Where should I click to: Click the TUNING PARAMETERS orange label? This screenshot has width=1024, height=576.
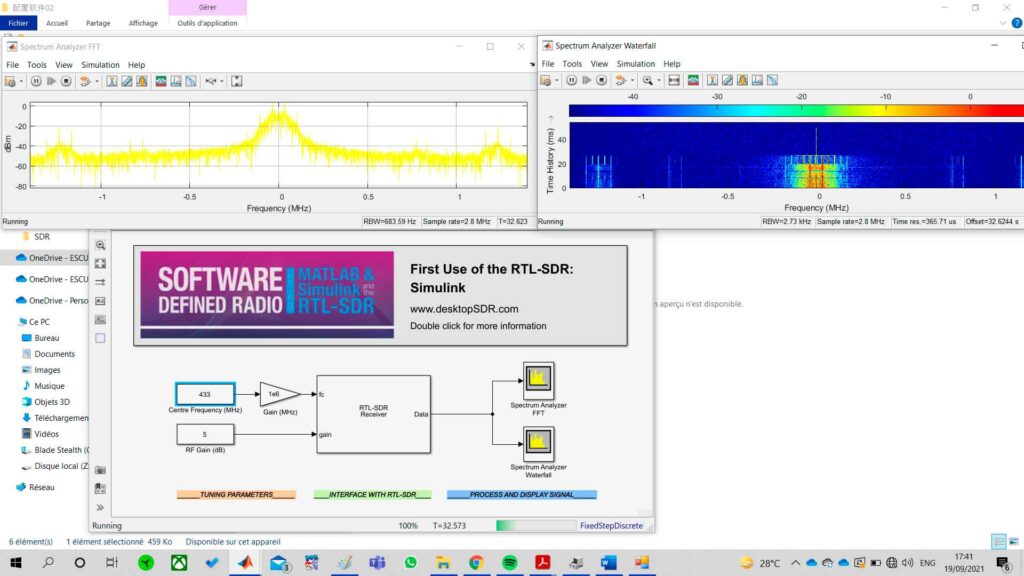[x=236, y=494]
